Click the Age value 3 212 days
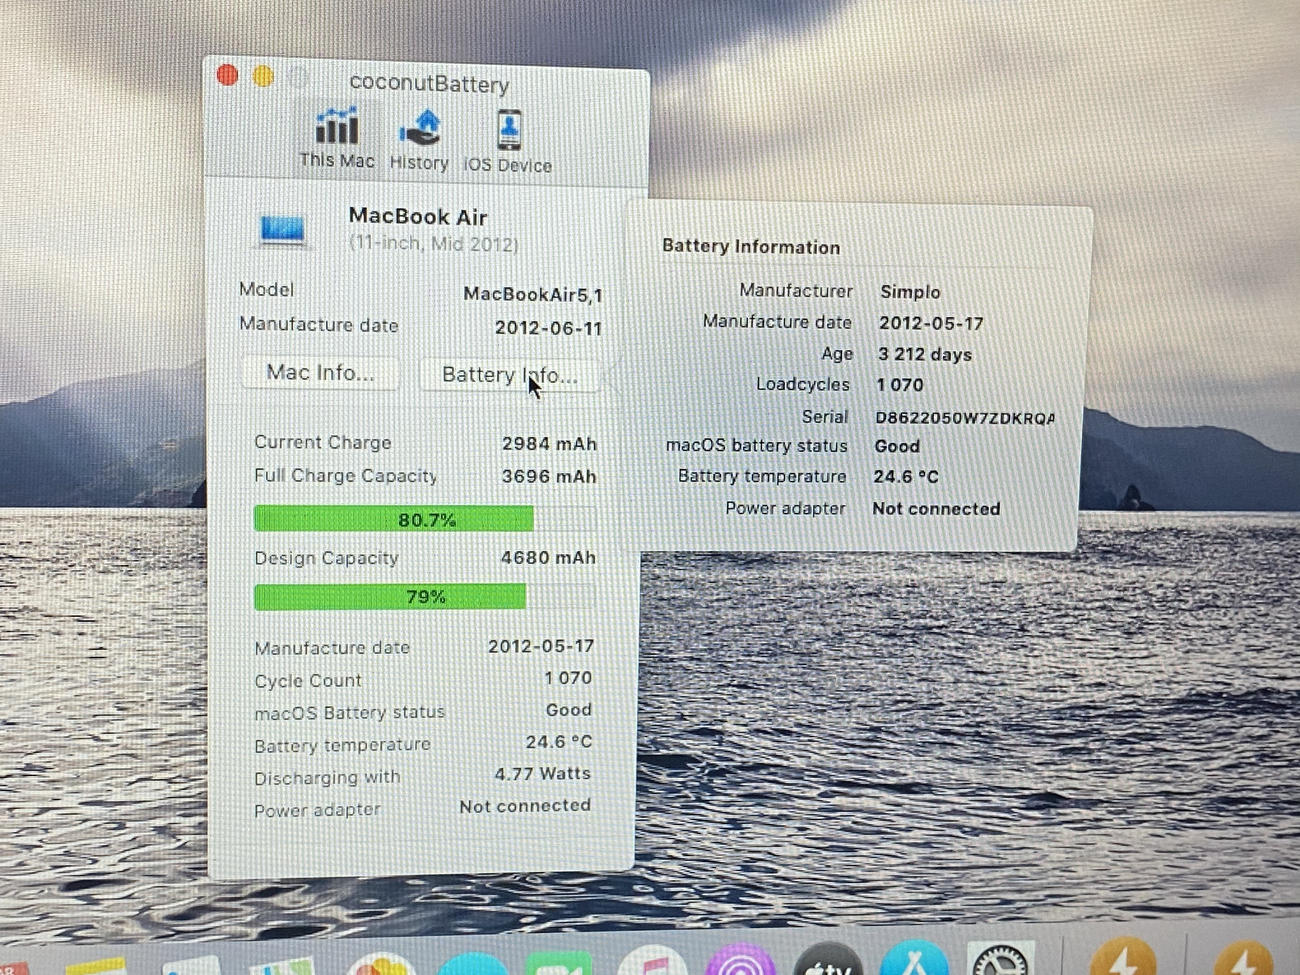Image resolution: width=1300 pixels, height=975 pixels. pyautogui.click(x=925, y=354)
